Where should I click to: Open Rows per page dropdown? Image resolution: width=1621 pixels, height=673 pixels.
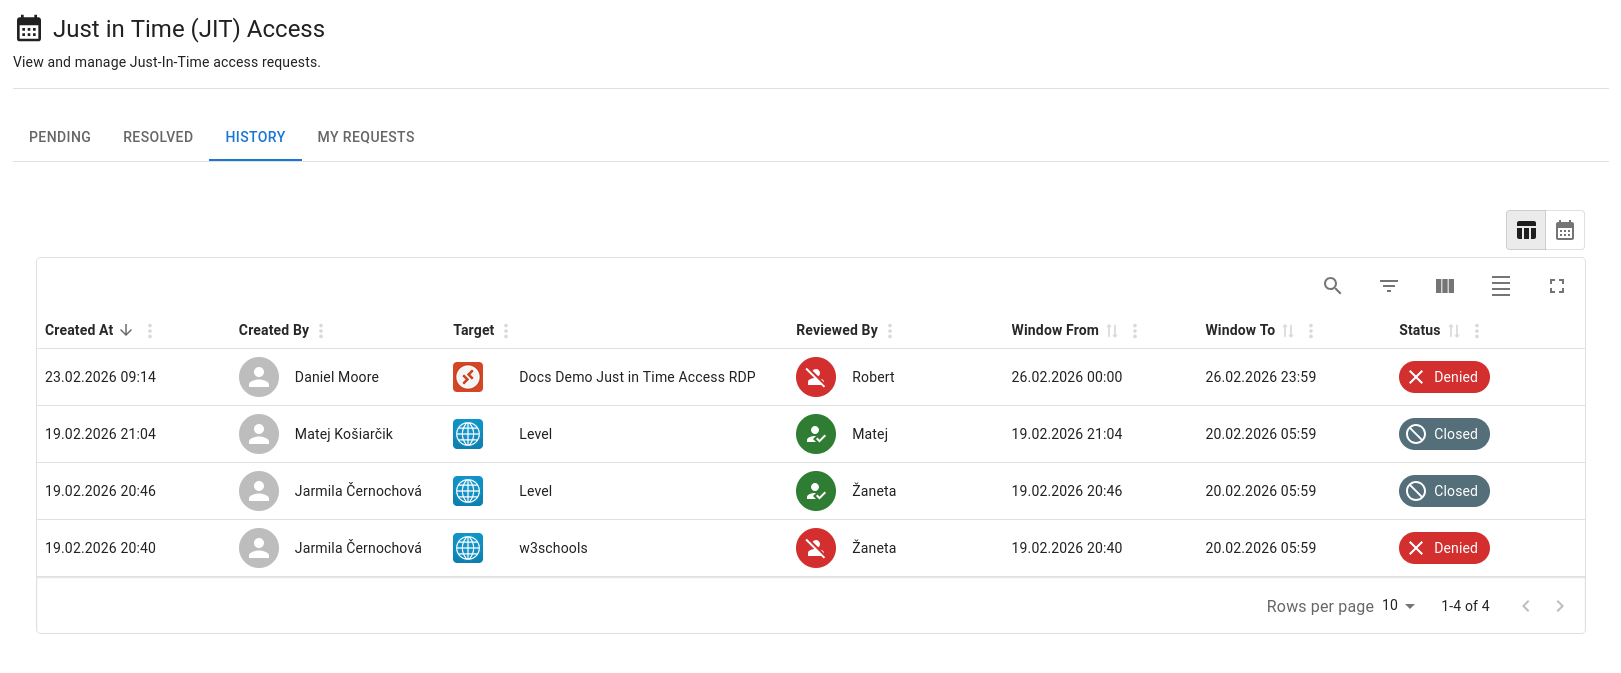(x=1398, y=606)
